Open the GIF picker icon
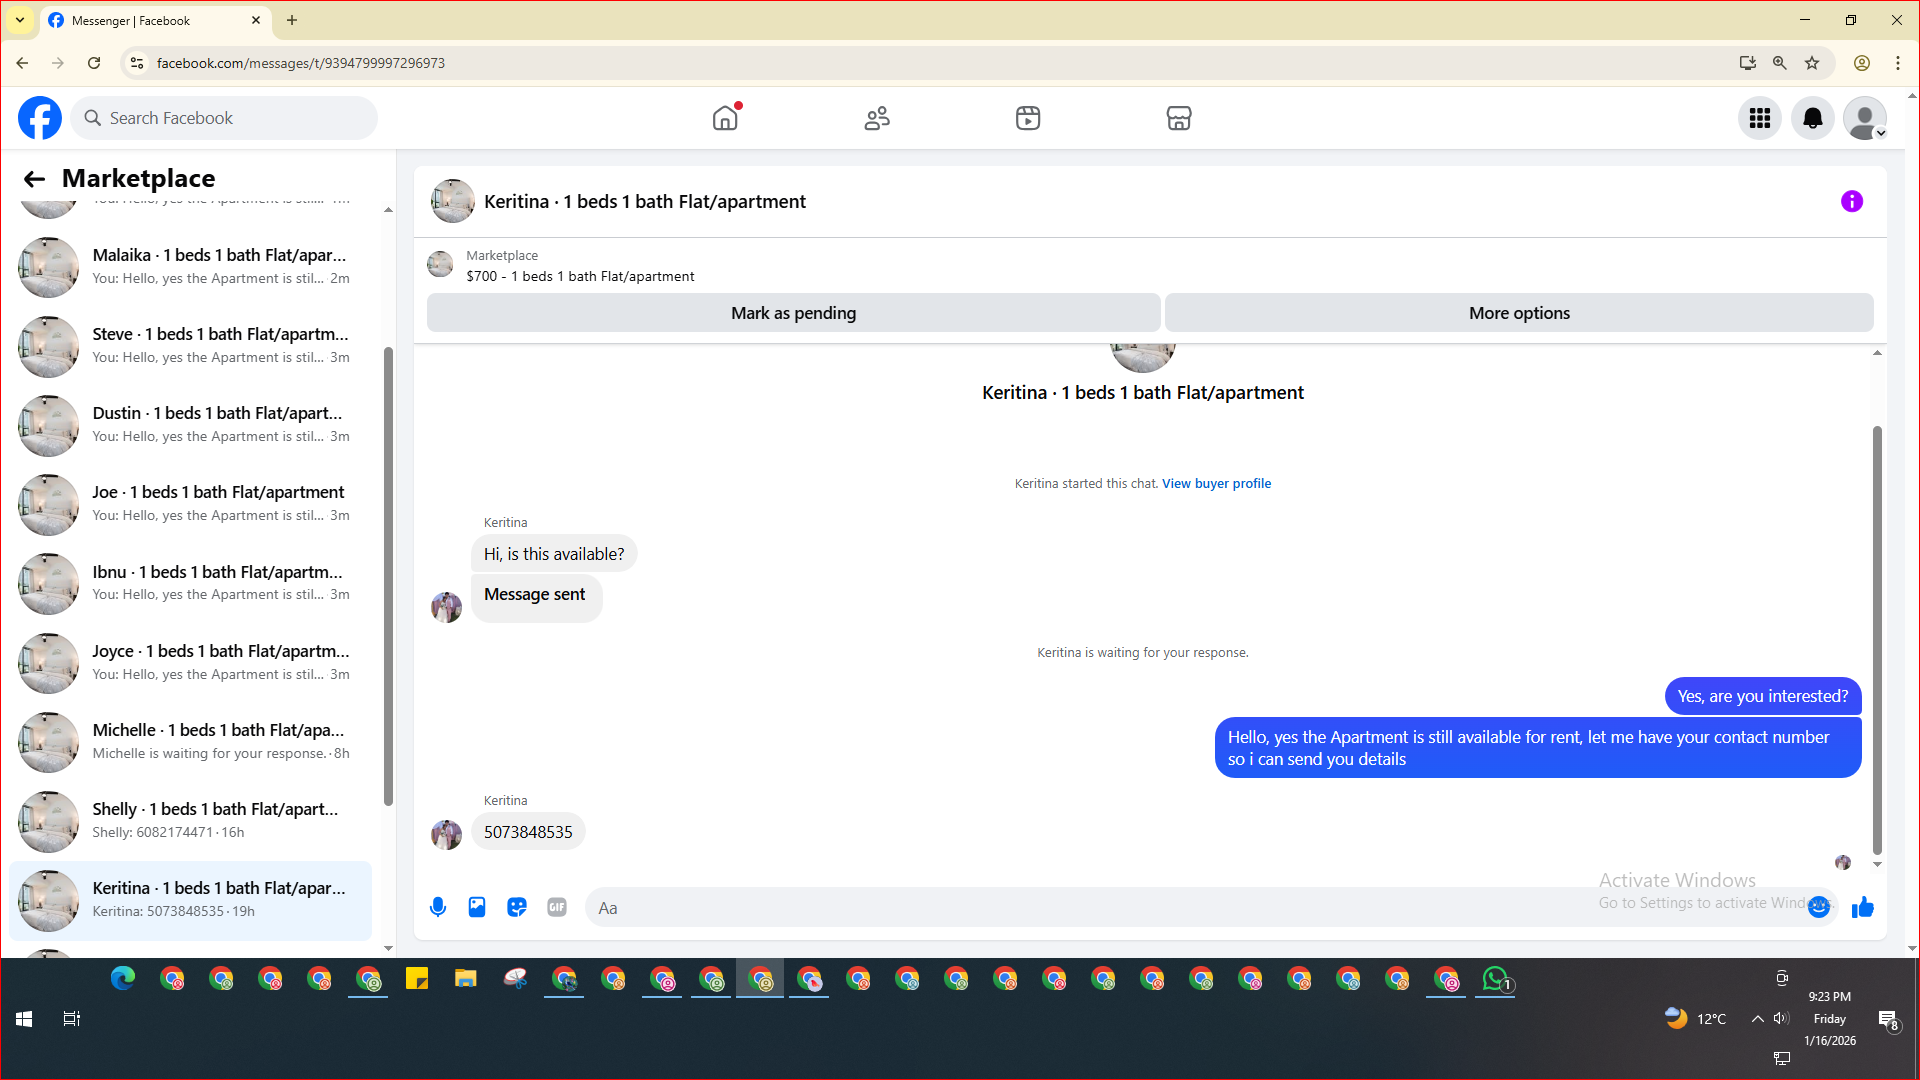 (557, 907)
